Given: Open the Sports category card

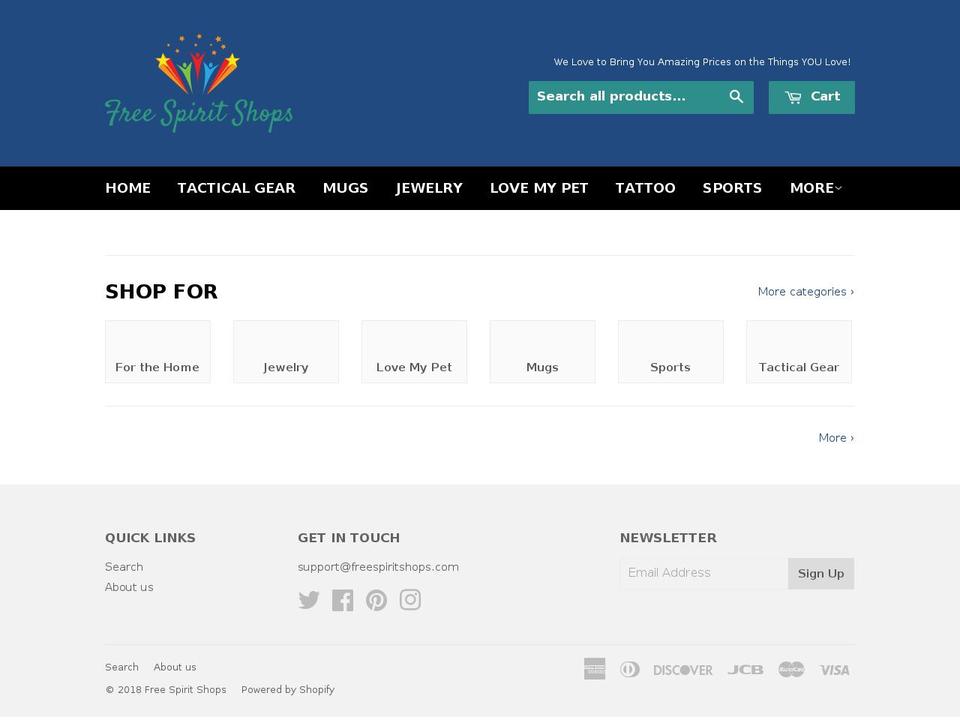Looking at the screenshot, I should (670, 351).
